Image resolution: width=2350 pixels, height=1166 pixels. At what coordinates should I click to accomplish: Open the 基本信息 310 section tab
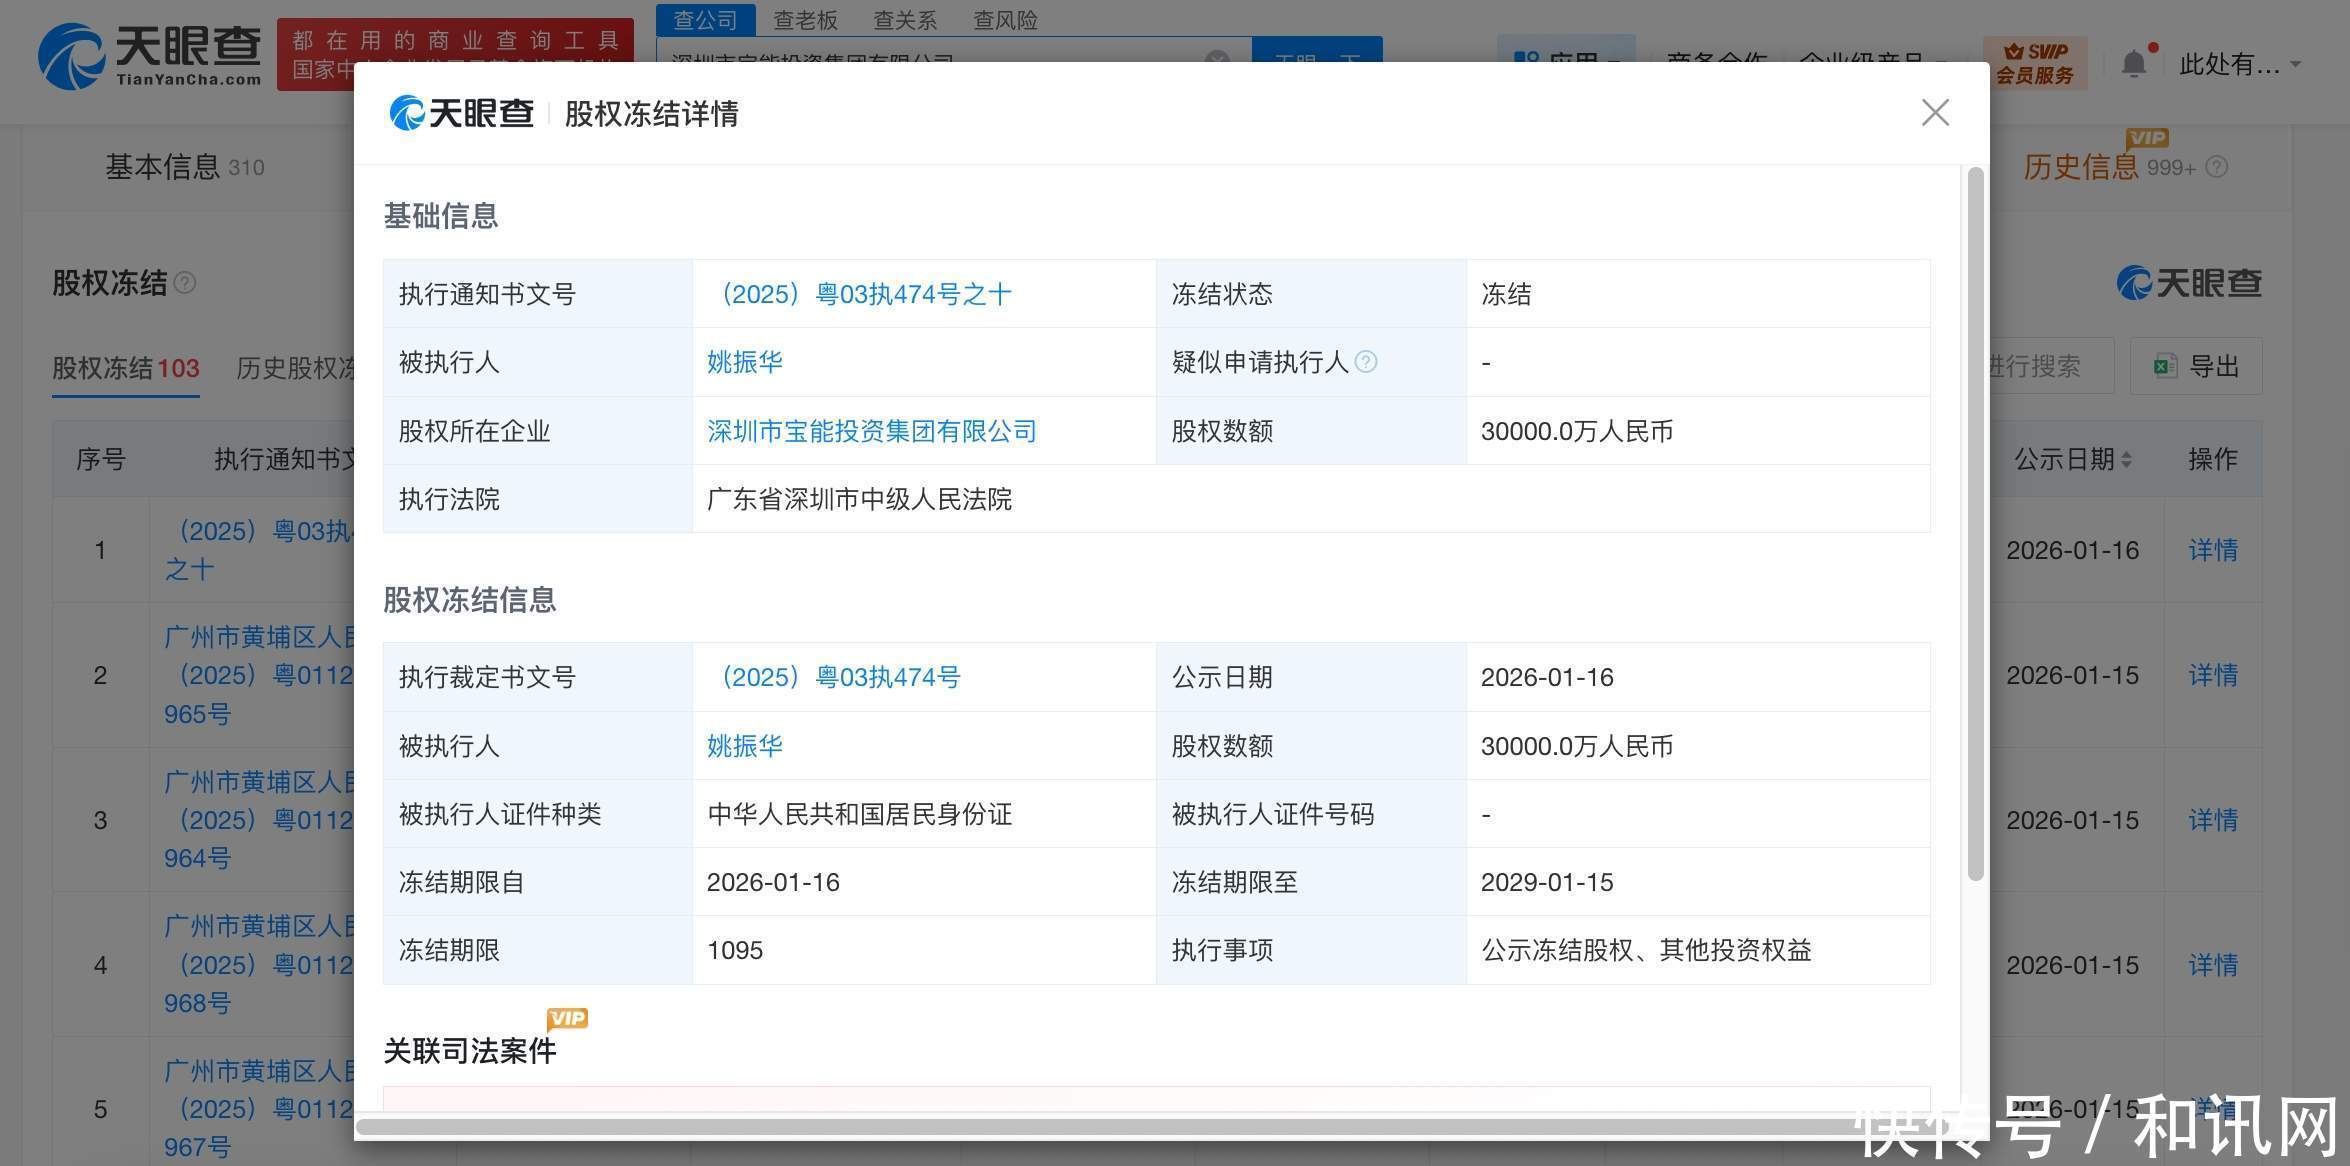click(x=185, y=167)
